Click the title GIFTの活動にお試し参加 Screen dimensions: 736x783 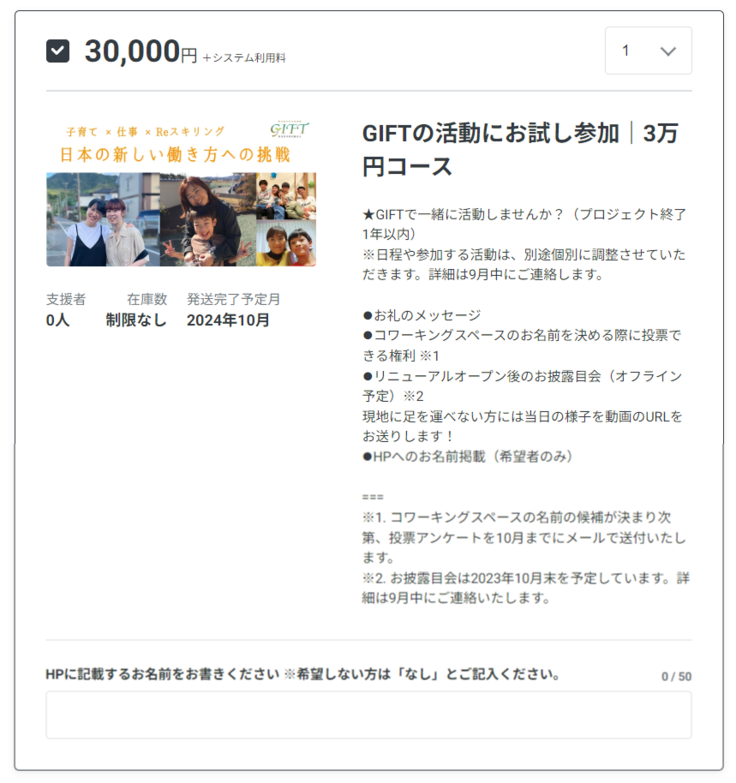490,134
